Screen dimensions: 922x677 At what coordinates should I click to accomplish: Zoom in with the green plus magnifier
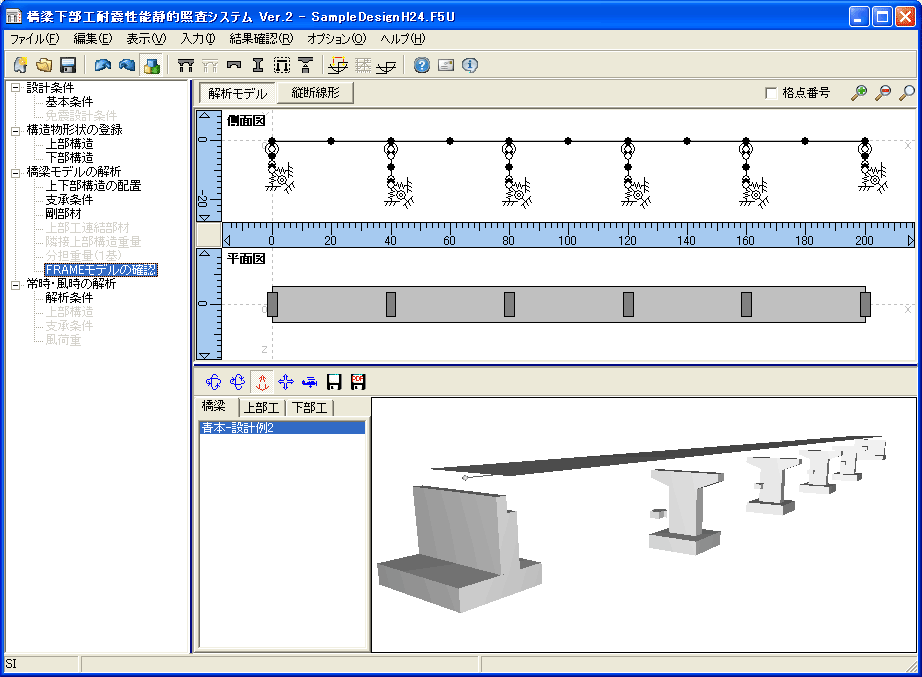tap(859, 93)
